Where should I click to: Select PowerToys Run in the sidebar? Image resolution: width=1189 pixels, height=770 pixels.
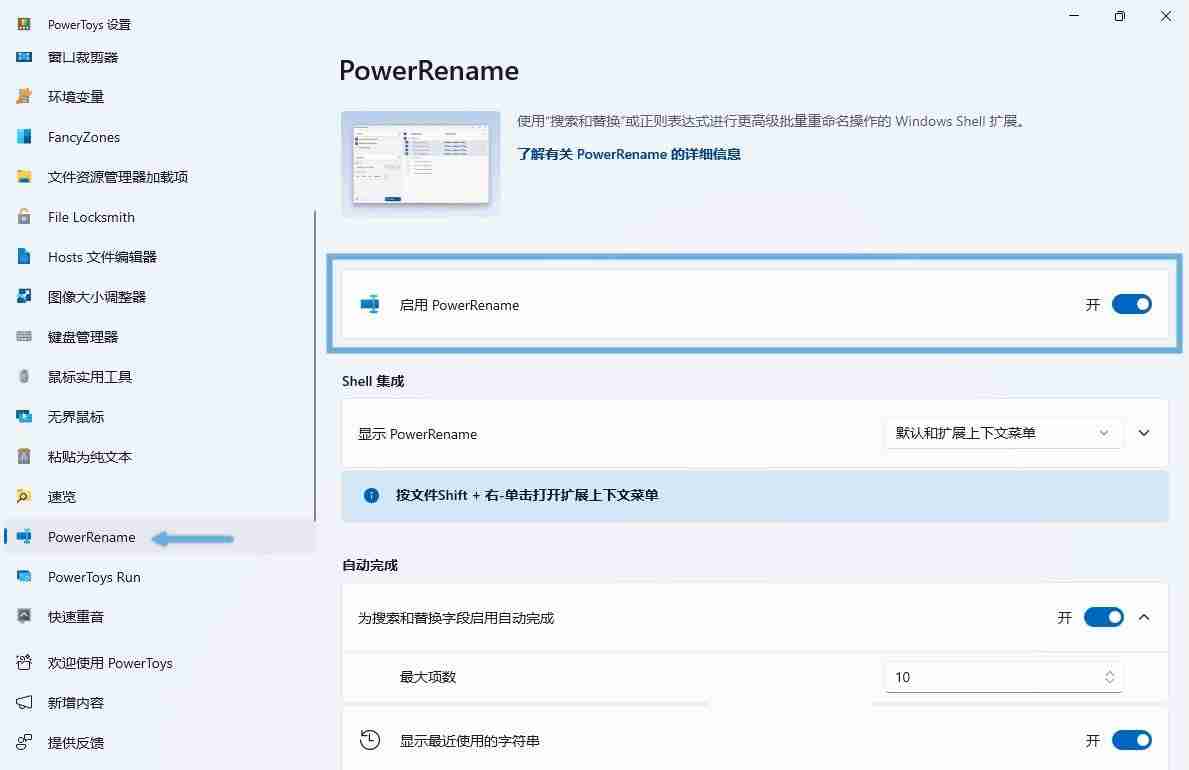[94, 577]
